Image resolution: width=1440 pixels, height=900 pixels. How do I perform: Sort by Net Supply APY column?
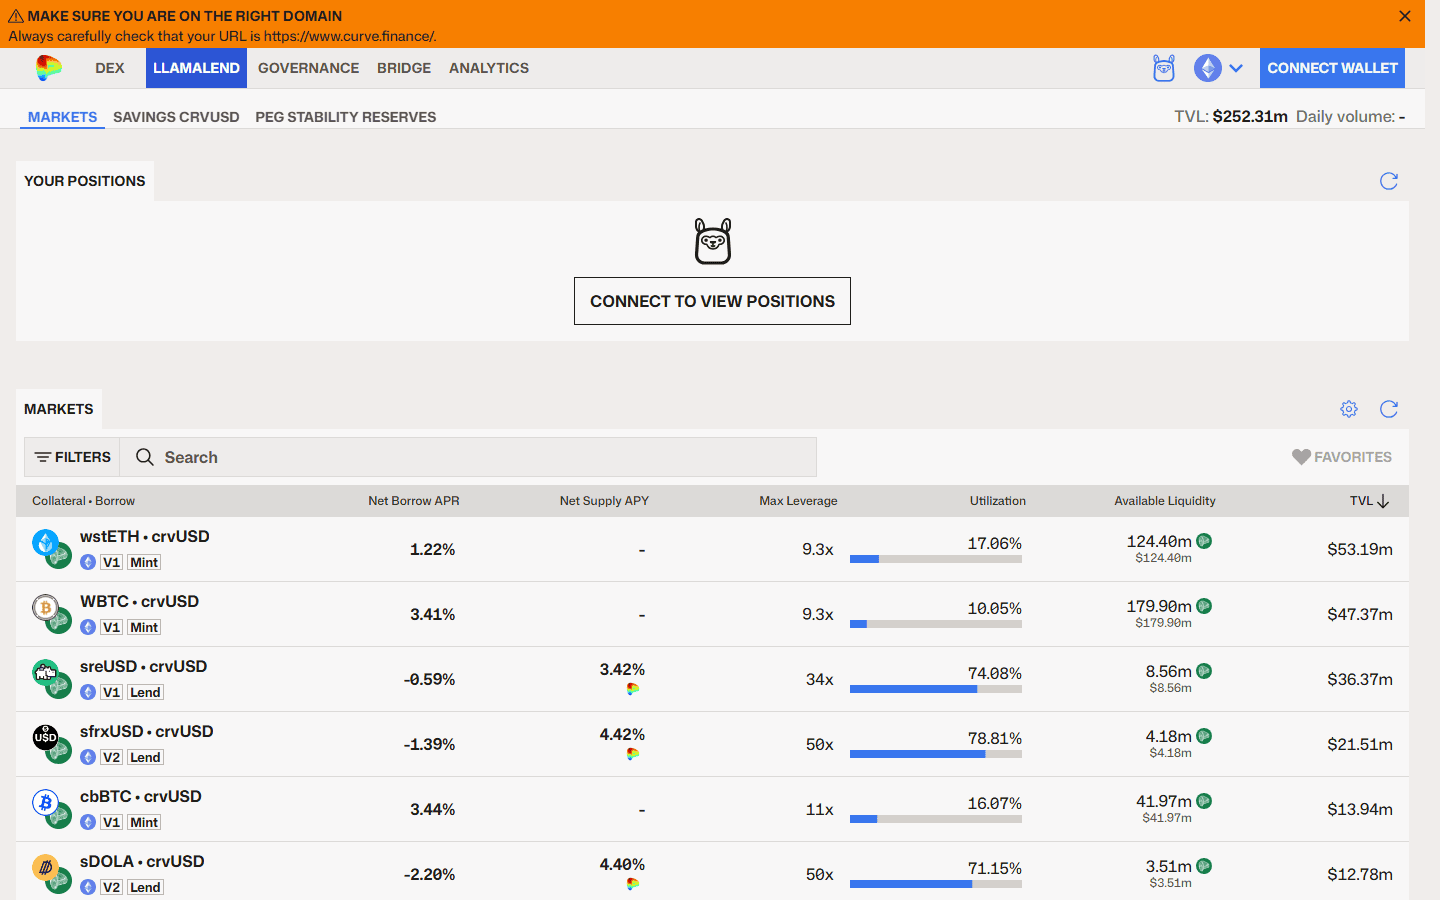[x=604, y=501]
